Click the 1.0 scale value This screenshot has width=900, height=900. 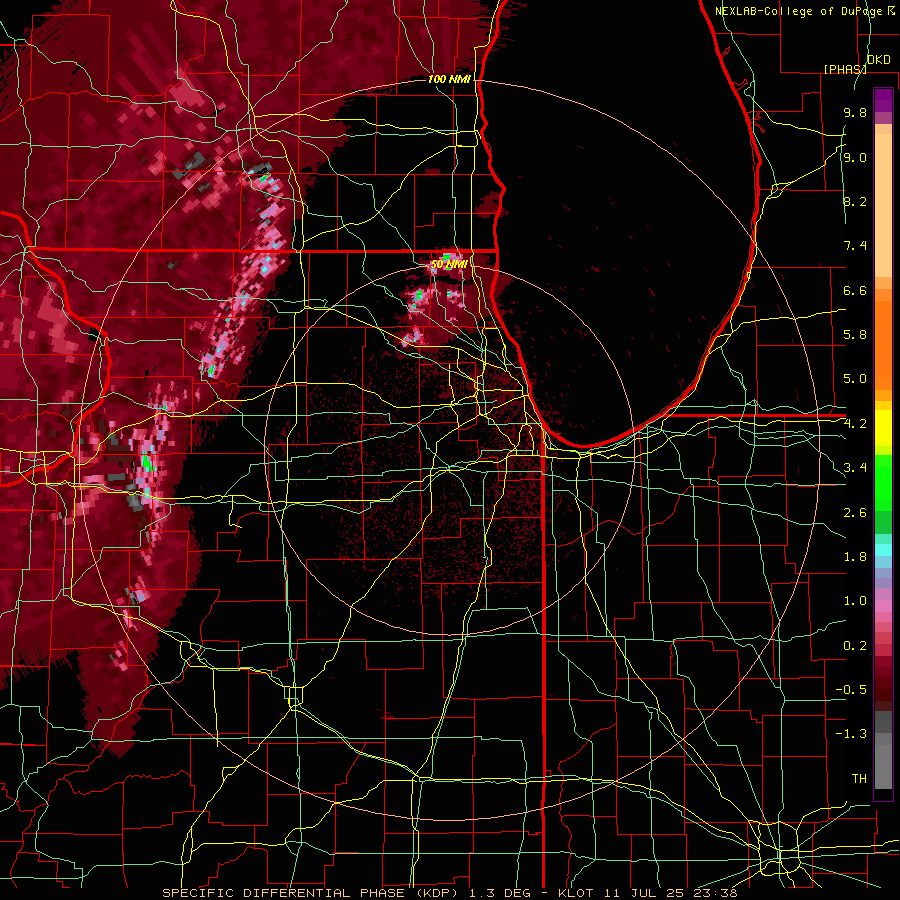855,601
